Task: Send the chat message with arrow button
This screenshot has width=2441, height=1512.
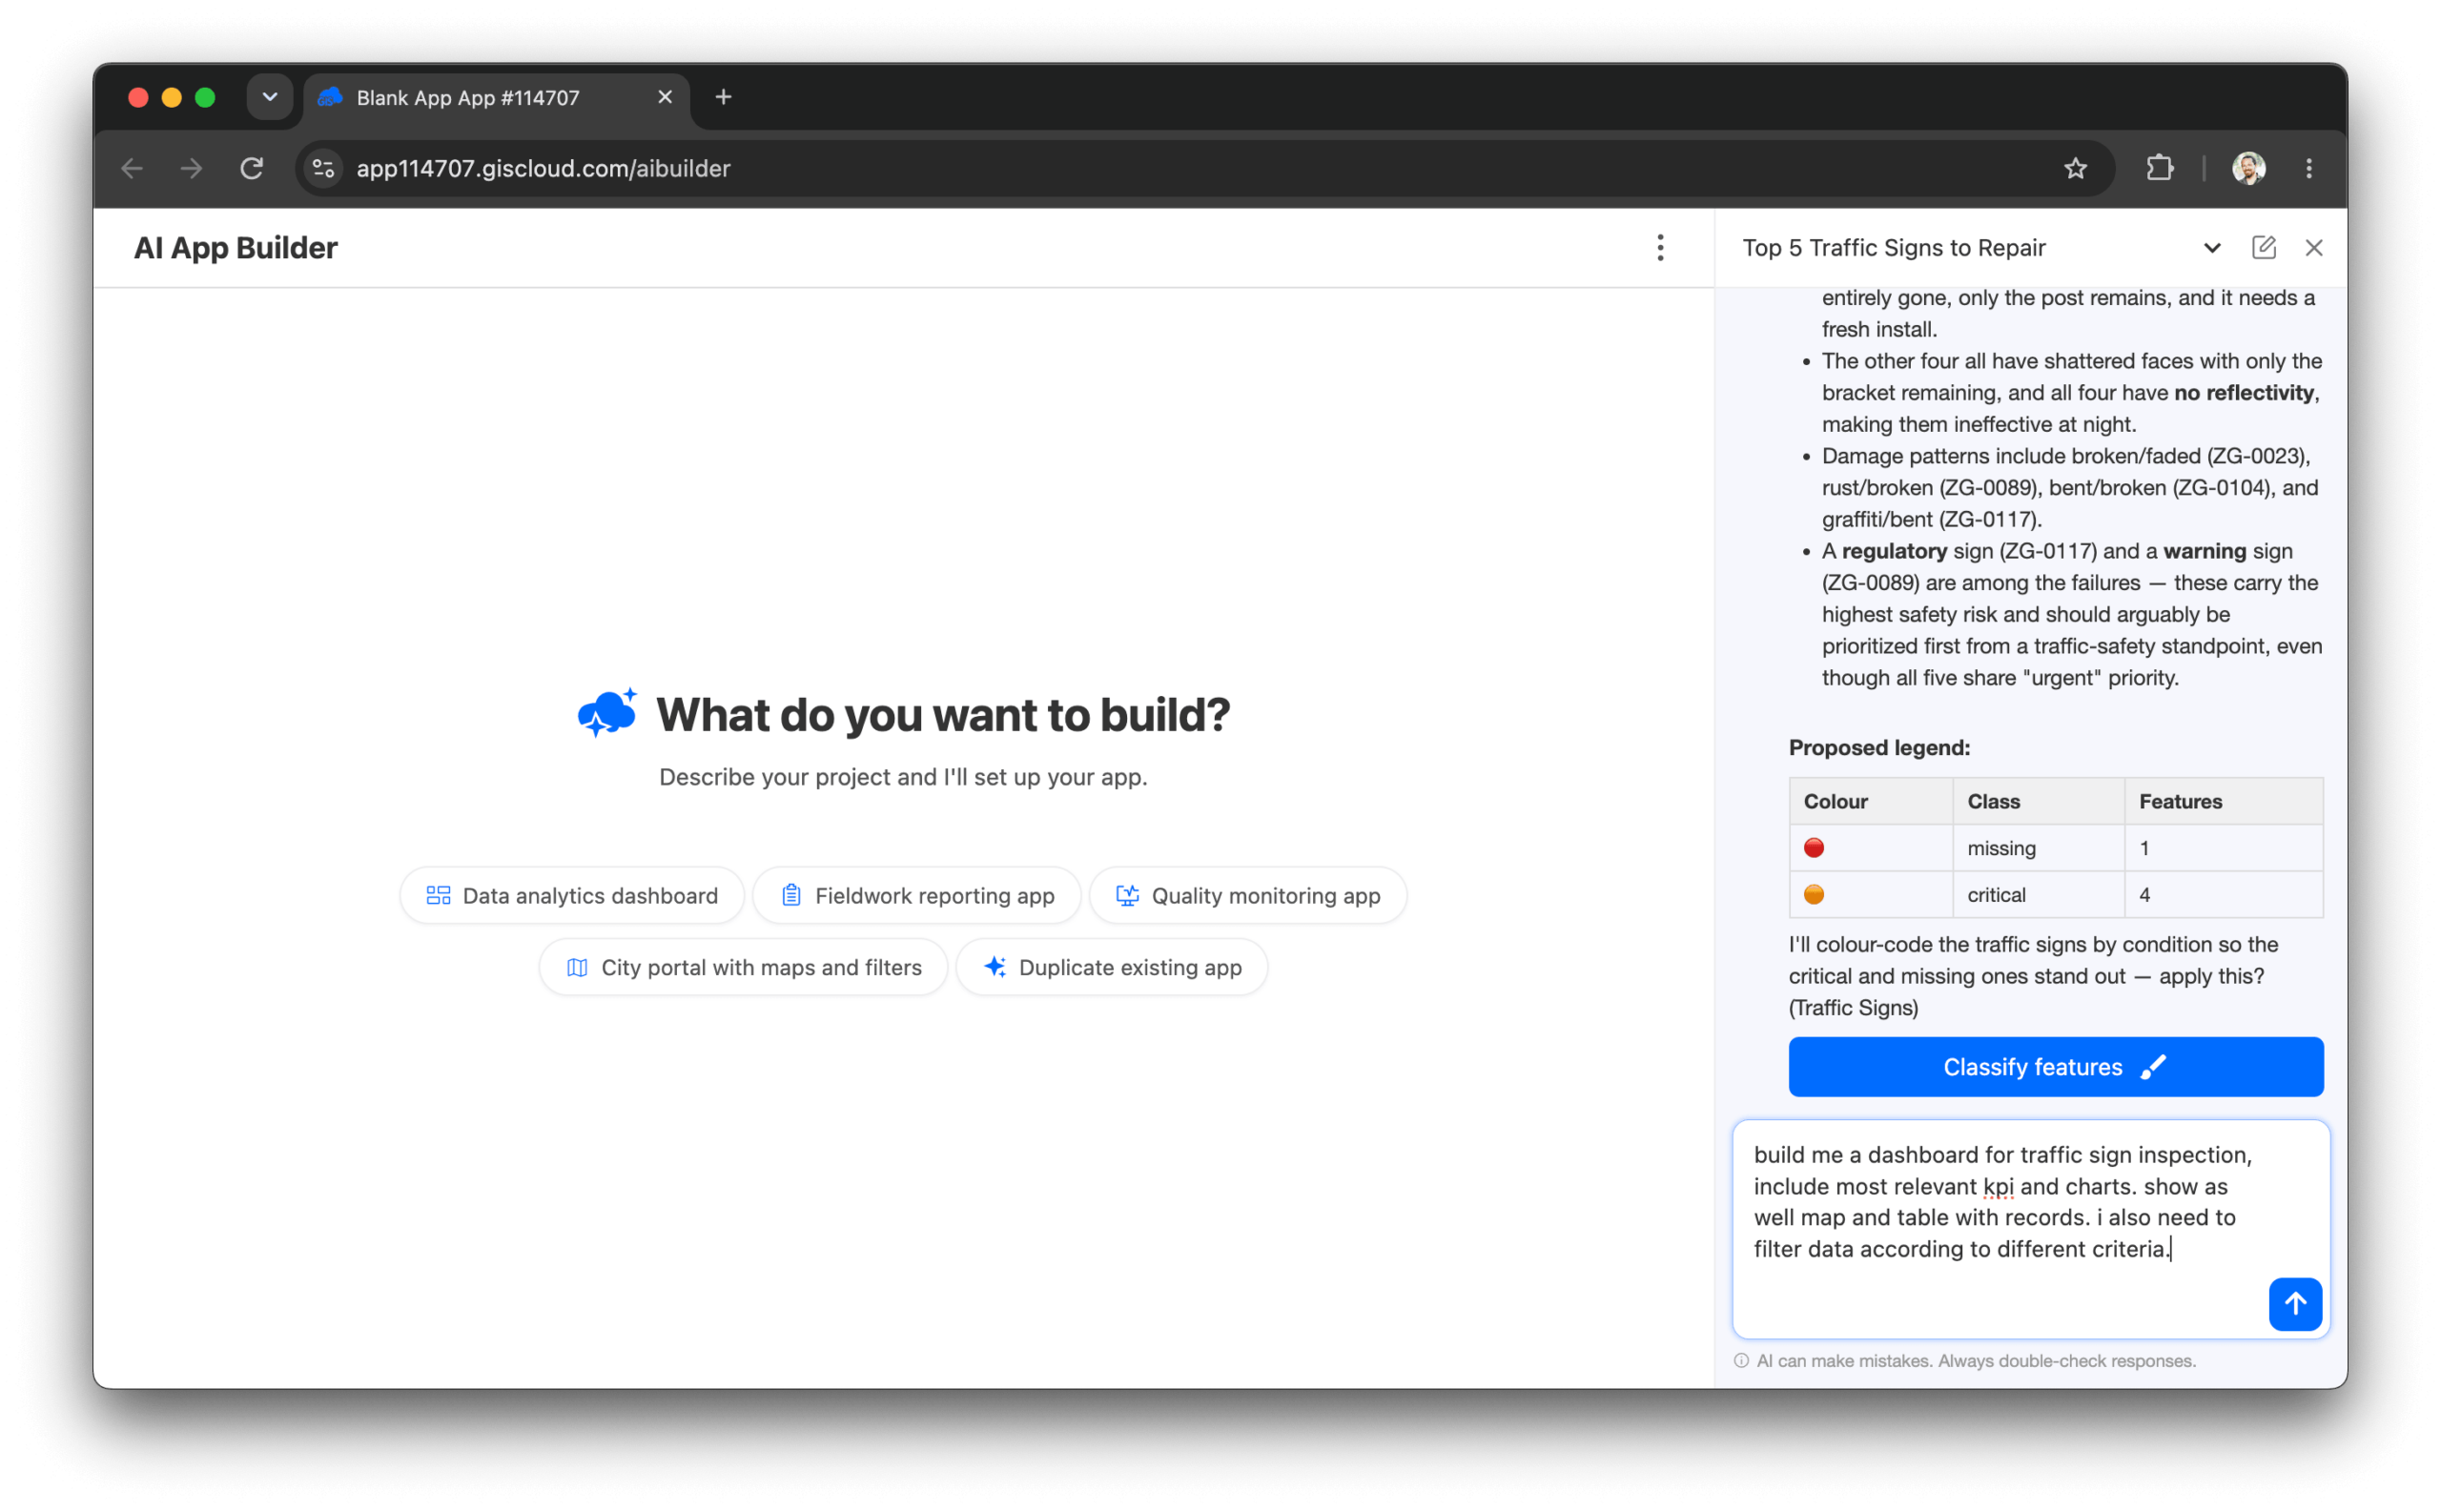Action: point(2295,1304)
